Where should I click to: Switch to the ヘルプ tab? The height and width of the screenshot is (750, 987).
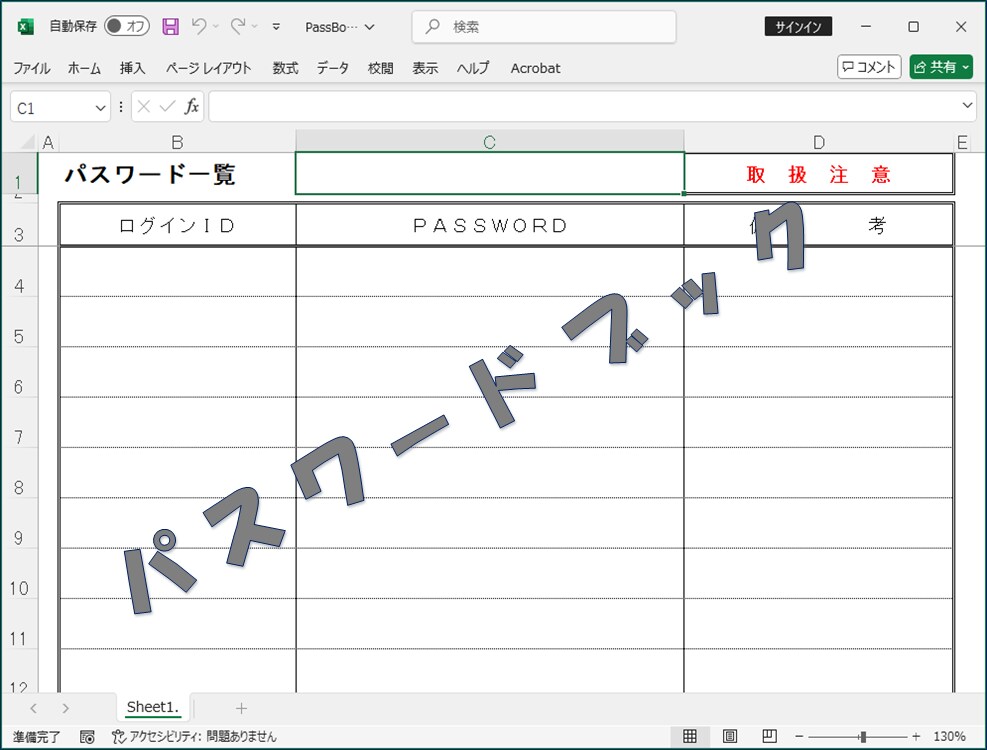click(x=473, y=68)
